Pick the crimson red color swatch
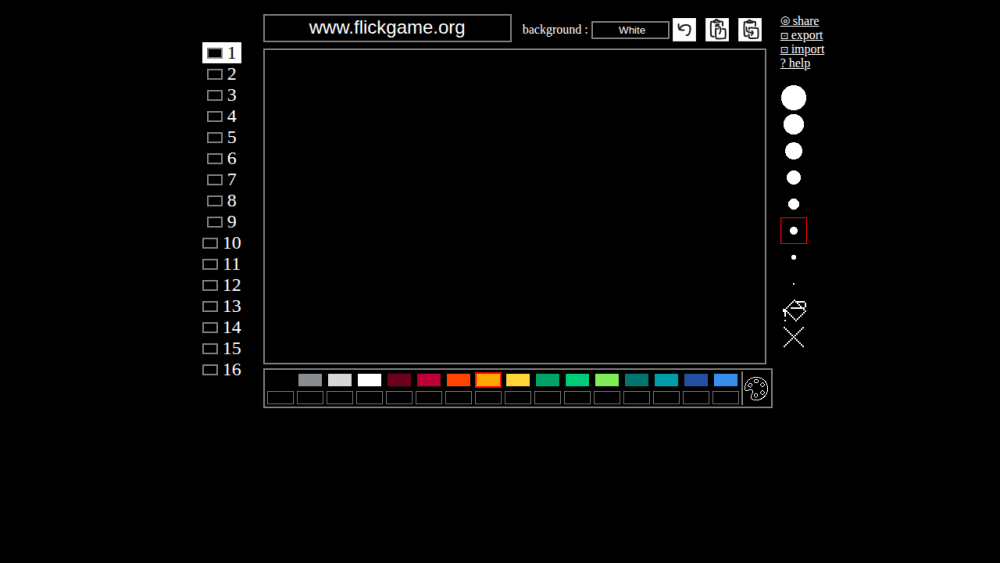 click(429, 380)
